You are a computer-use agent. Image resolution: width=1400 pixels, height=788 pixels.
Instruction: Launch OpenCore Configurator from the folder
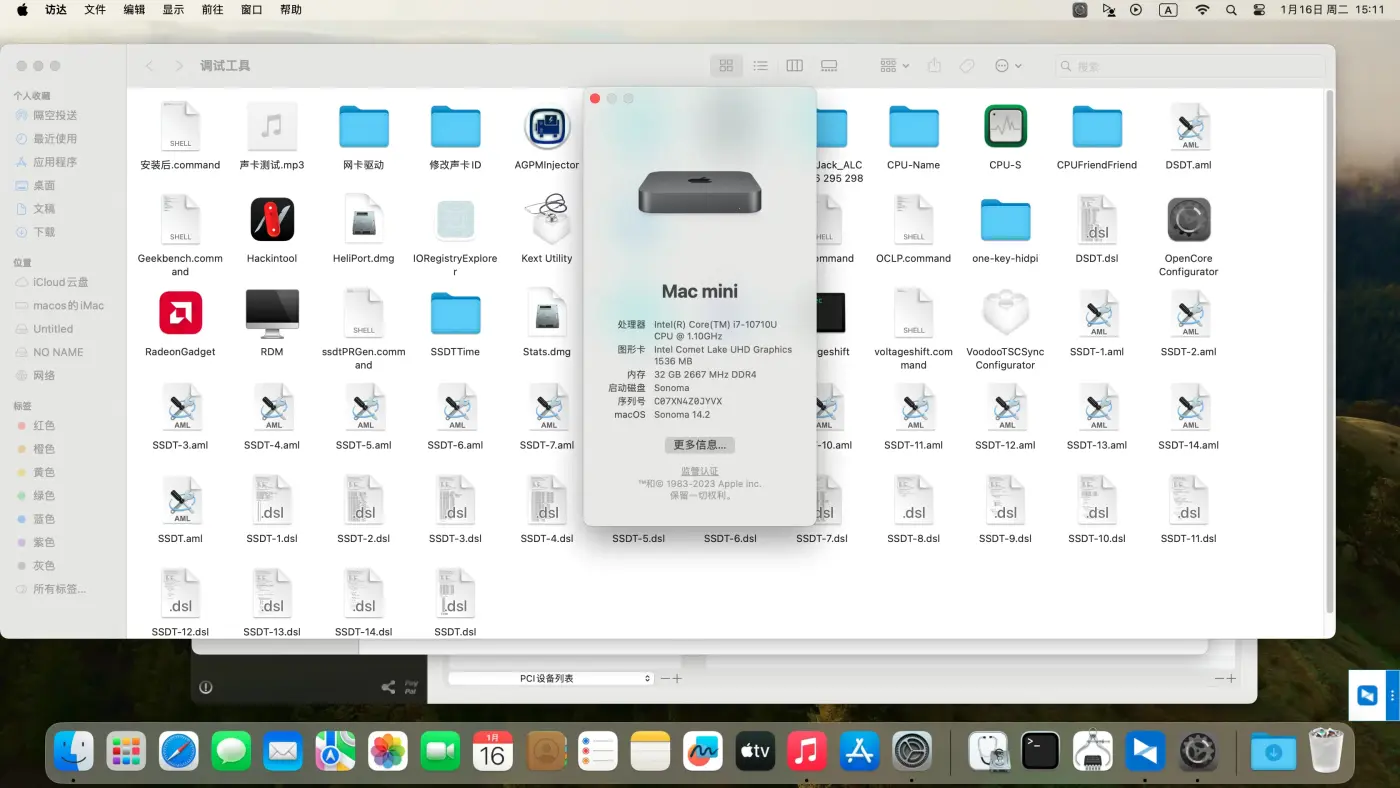pos(1188,219)
